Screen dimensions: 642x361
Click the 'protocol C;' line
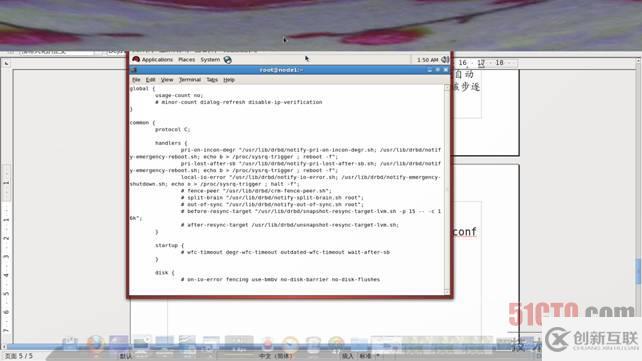172,129
